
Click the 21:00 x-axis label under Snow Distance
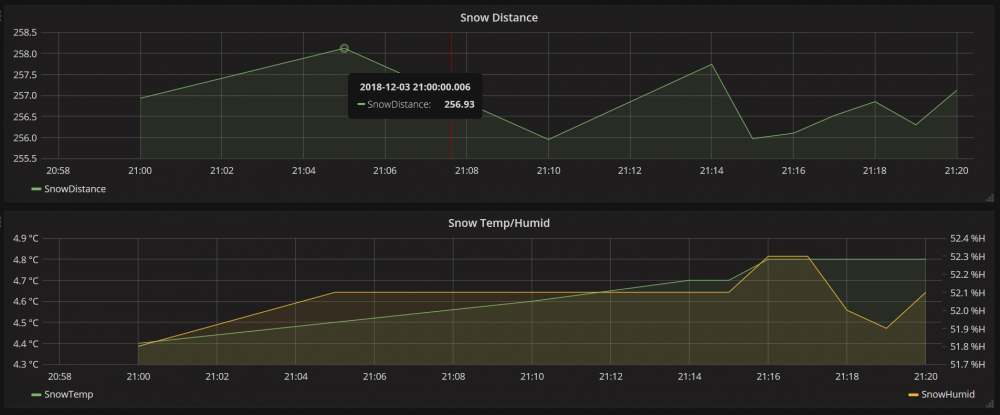140,171
